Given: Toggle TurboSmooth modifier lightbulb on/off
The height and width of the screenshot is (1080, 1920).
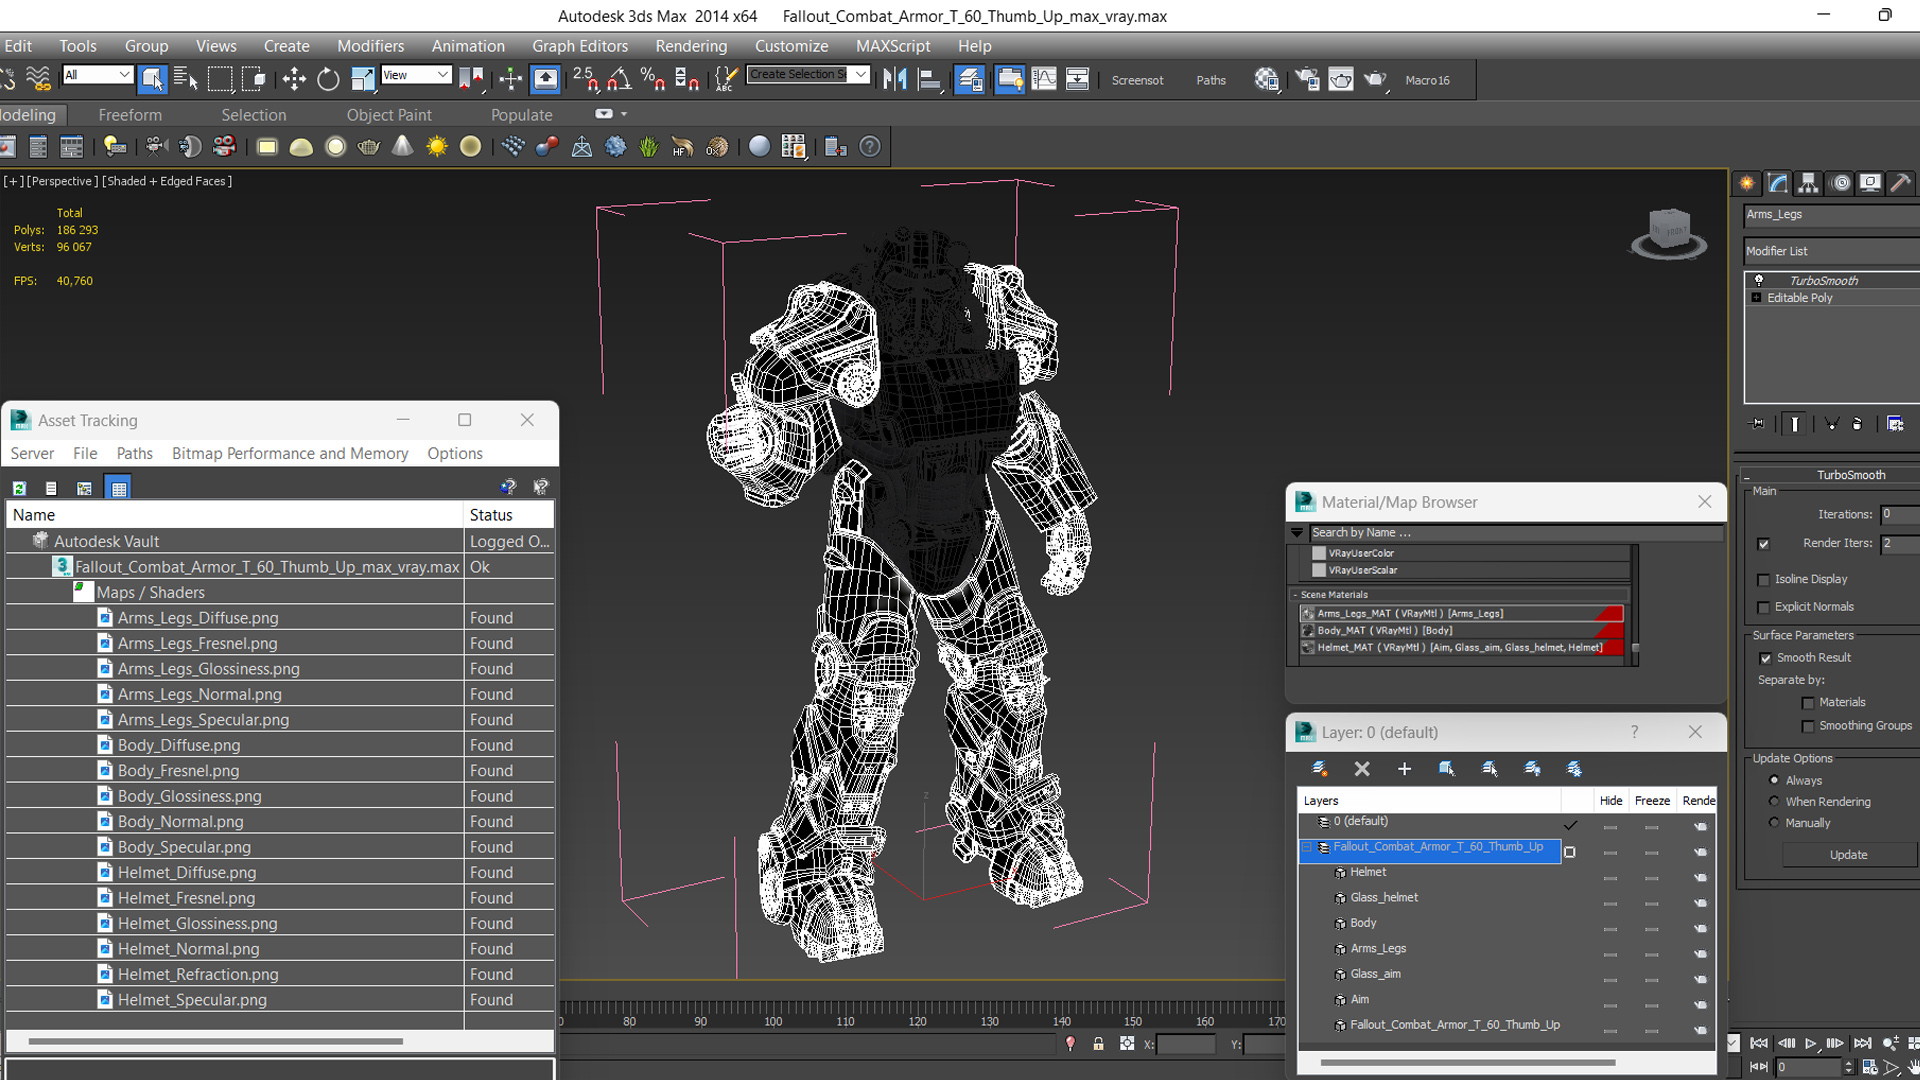Looking at the screenshot, I should pos(1759,280).
